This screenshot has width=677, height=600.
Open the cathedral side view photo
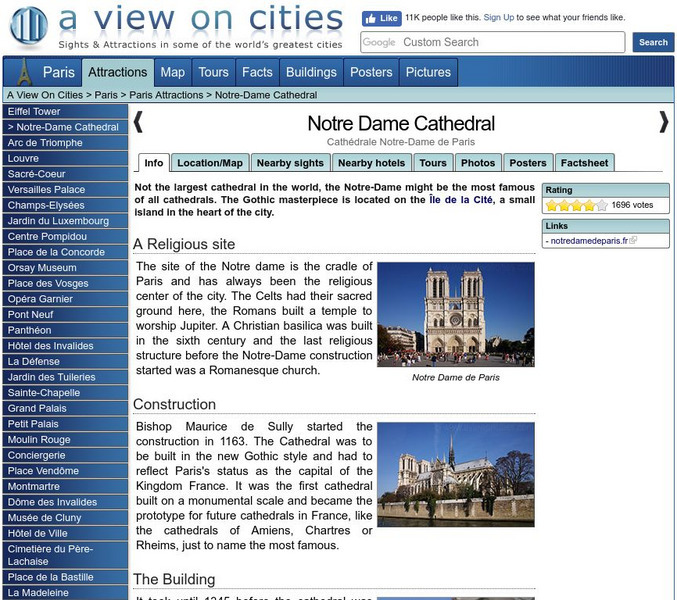(x=455, y=474)
